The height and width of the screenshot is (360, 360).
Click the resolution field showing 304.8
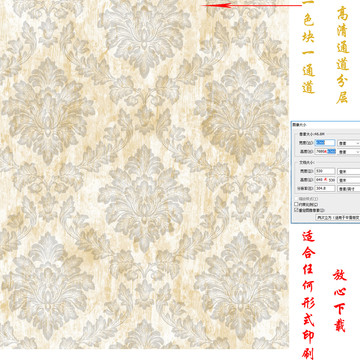click(325, 188)
